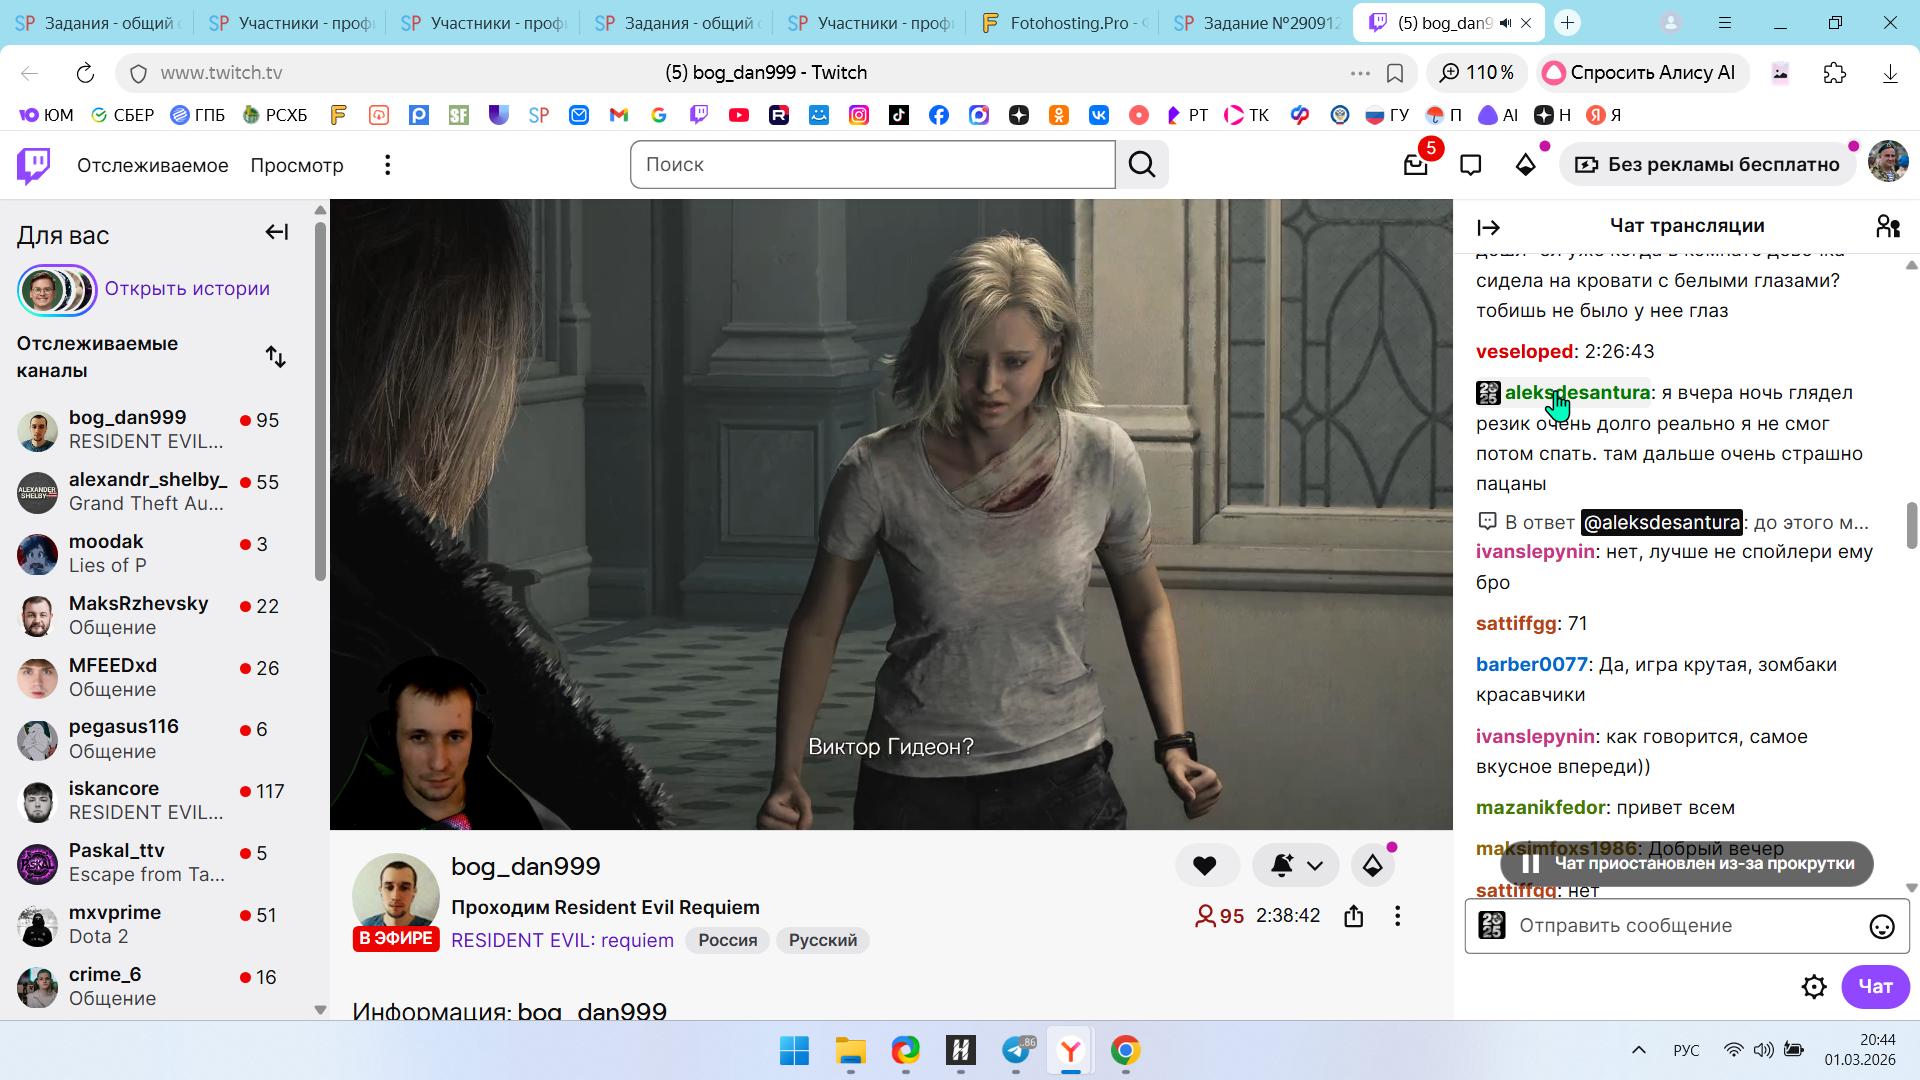The width and height of the screenshot is (1920, 1080).
Task: Expand notification bell dropdown arrow
Action: (1315, 866)
